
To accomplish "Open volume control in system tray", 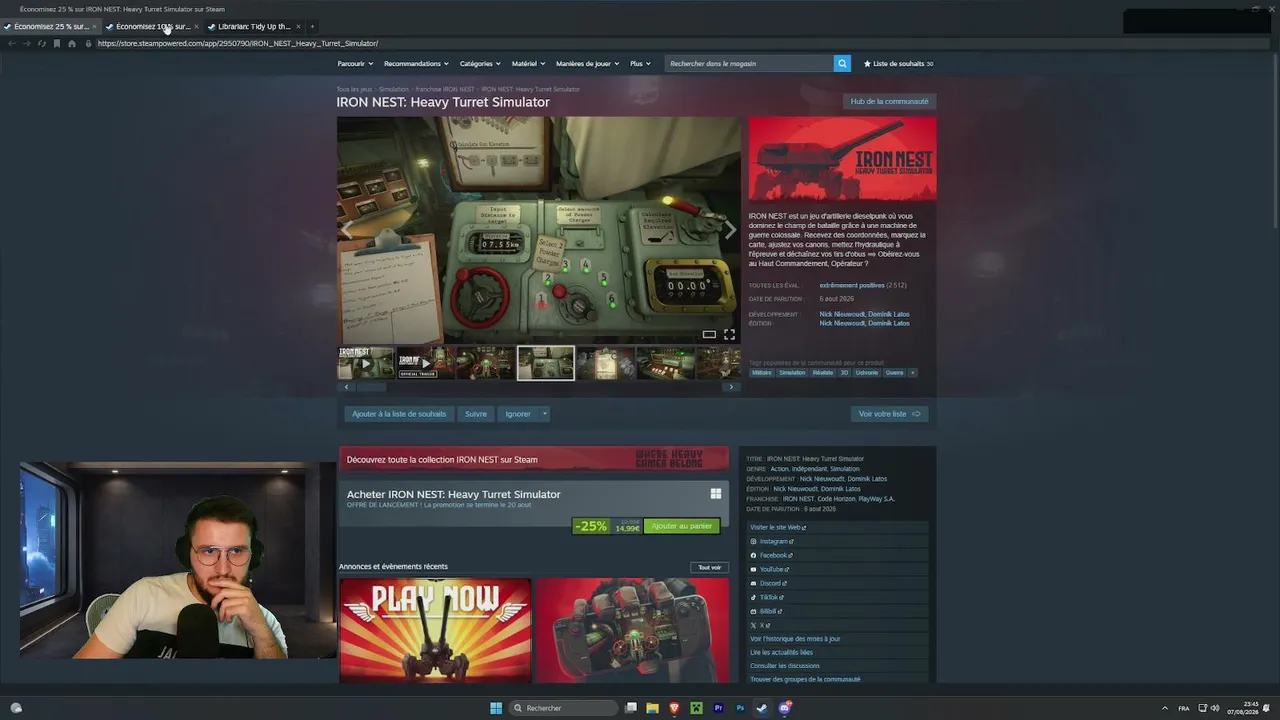I will click(x=1215, y=708).
